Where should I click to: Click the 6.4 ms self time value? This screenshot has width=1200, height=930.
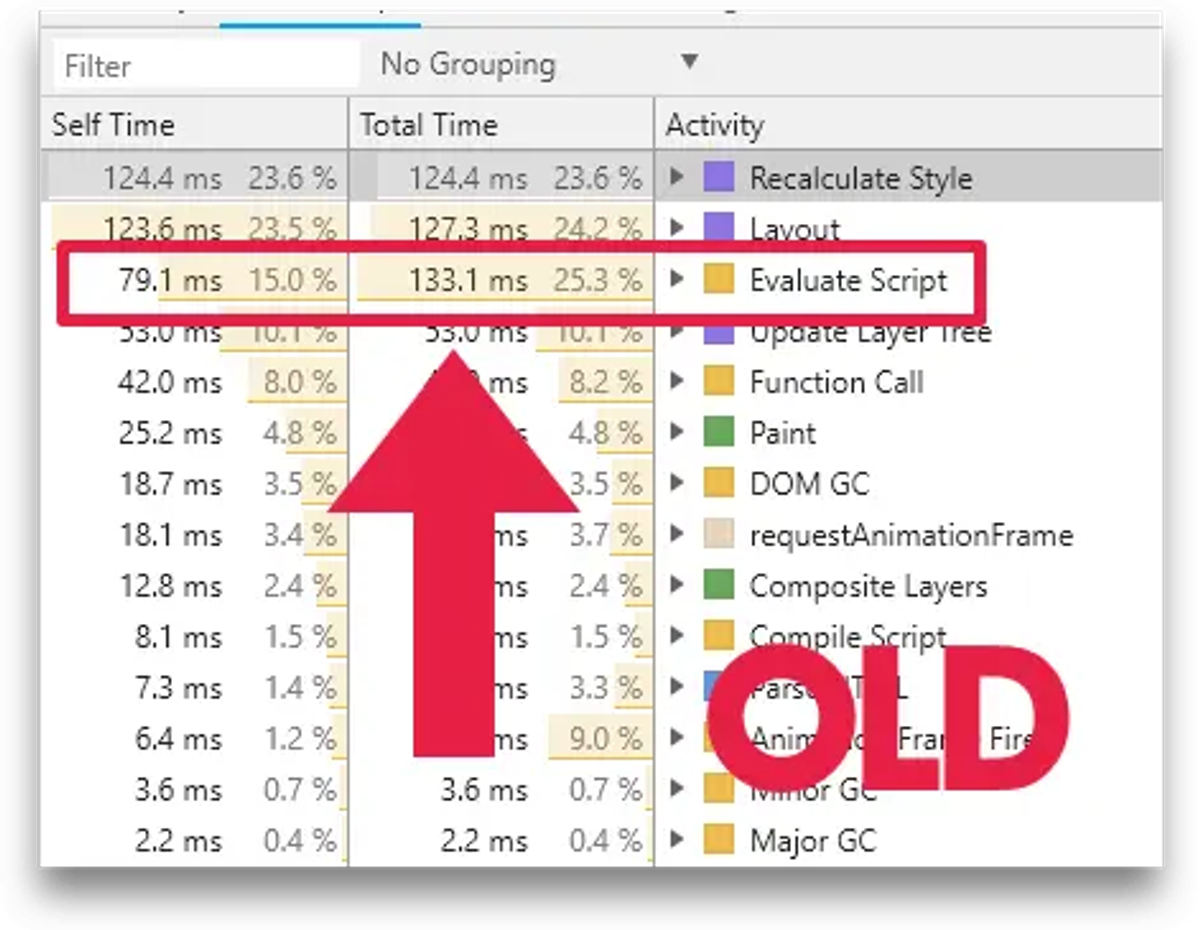tap(178, 739)
